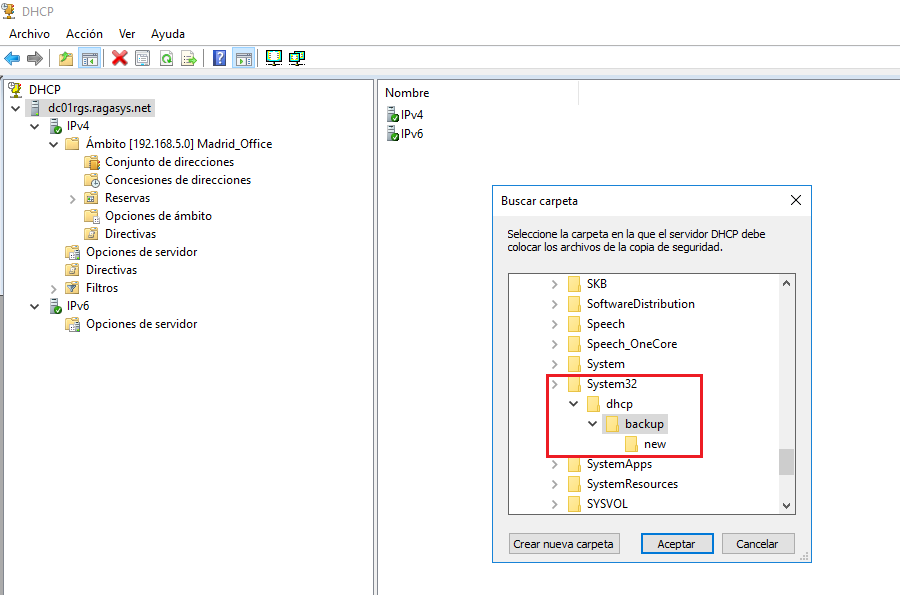This screenshot has width=900, height=595.
Task: Open Help via the question mark icon
Action: pos(218,57)
